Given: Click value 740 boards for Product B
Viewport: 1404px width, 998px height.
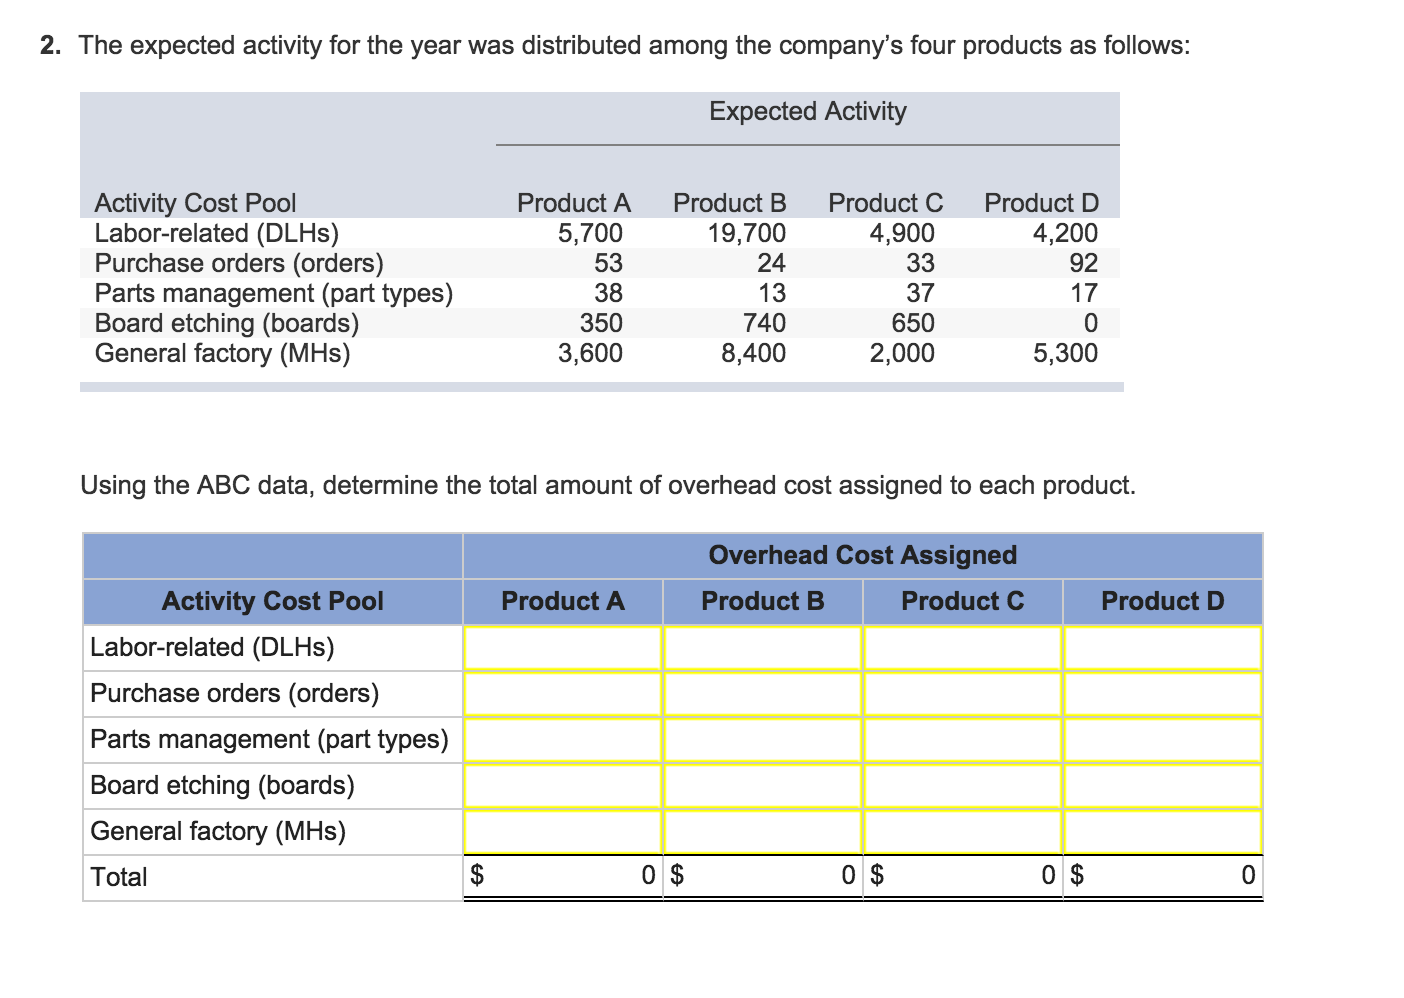Looking at the screenshot, I should [764, 323].
